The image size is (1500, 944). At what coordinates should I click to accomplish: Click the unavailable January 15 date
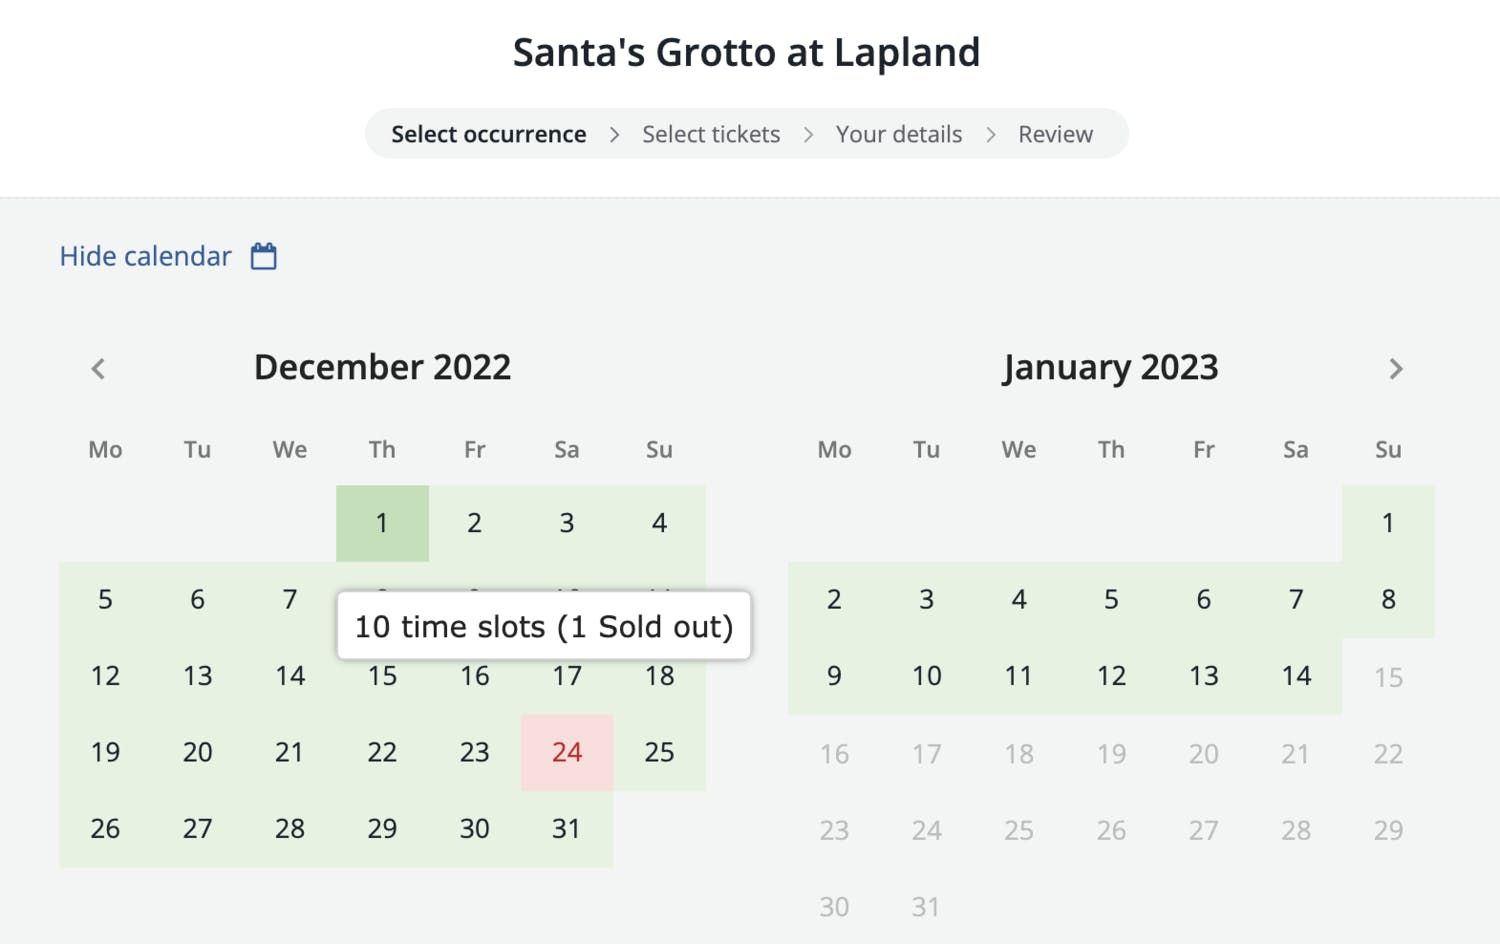[1388, 675]
